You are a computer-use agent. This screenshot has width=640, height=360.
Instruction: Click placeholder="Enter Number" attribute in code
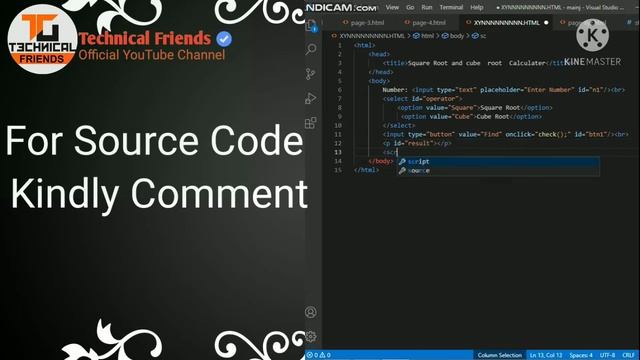click(527, 90)
